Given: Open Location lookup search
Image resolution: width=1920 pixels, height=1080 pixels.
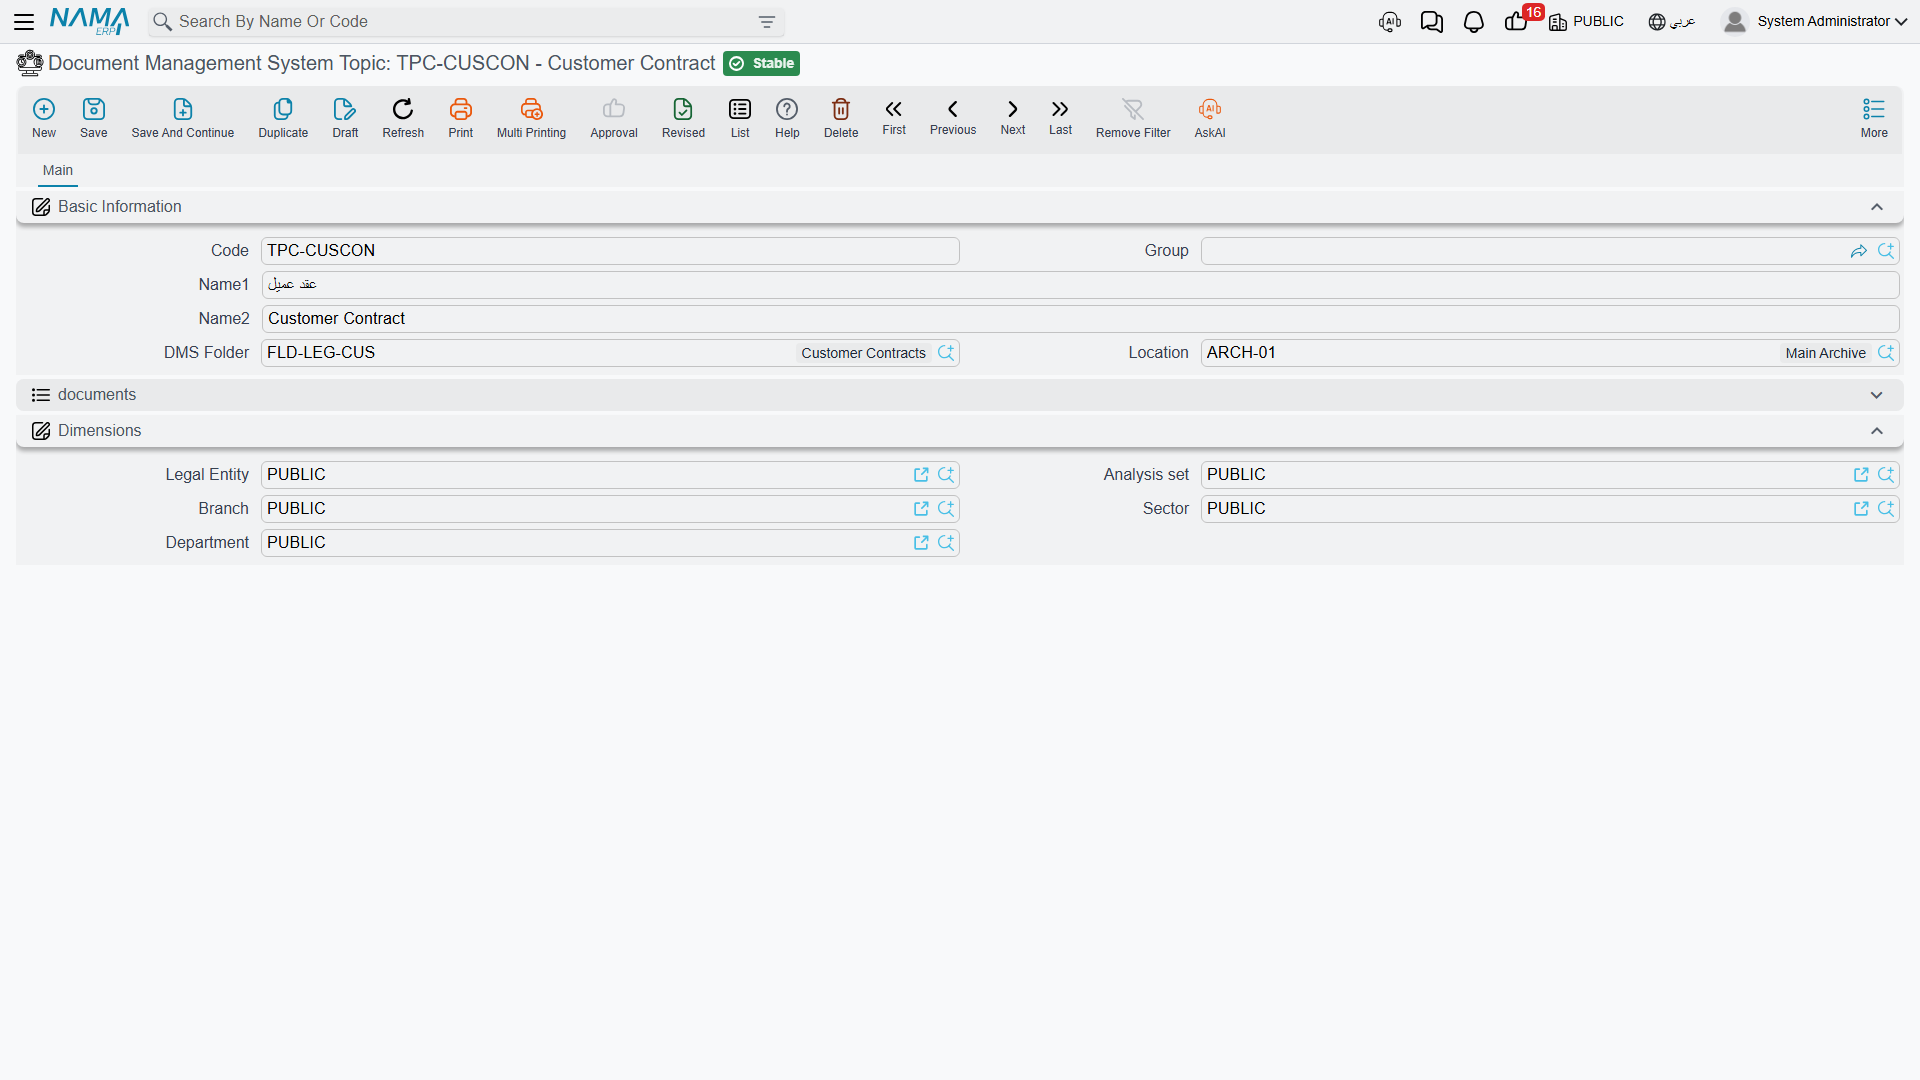Looking at the screenshot, I should tap(1886, 353).
